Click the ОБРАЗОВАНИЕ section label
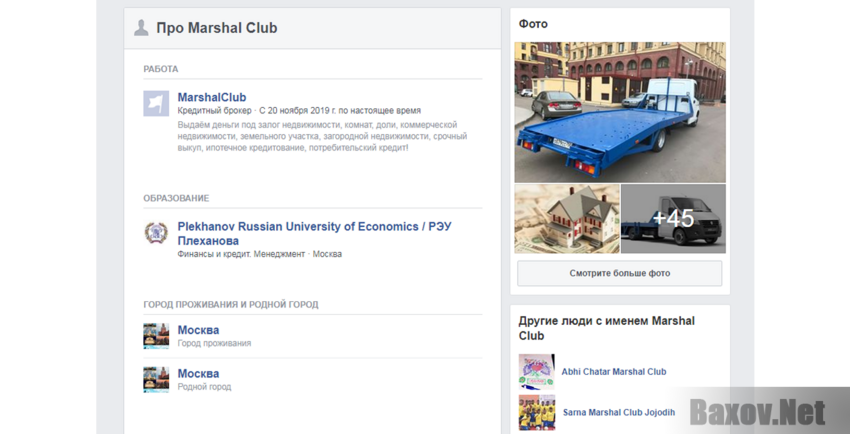 click(x=176, y=198)
